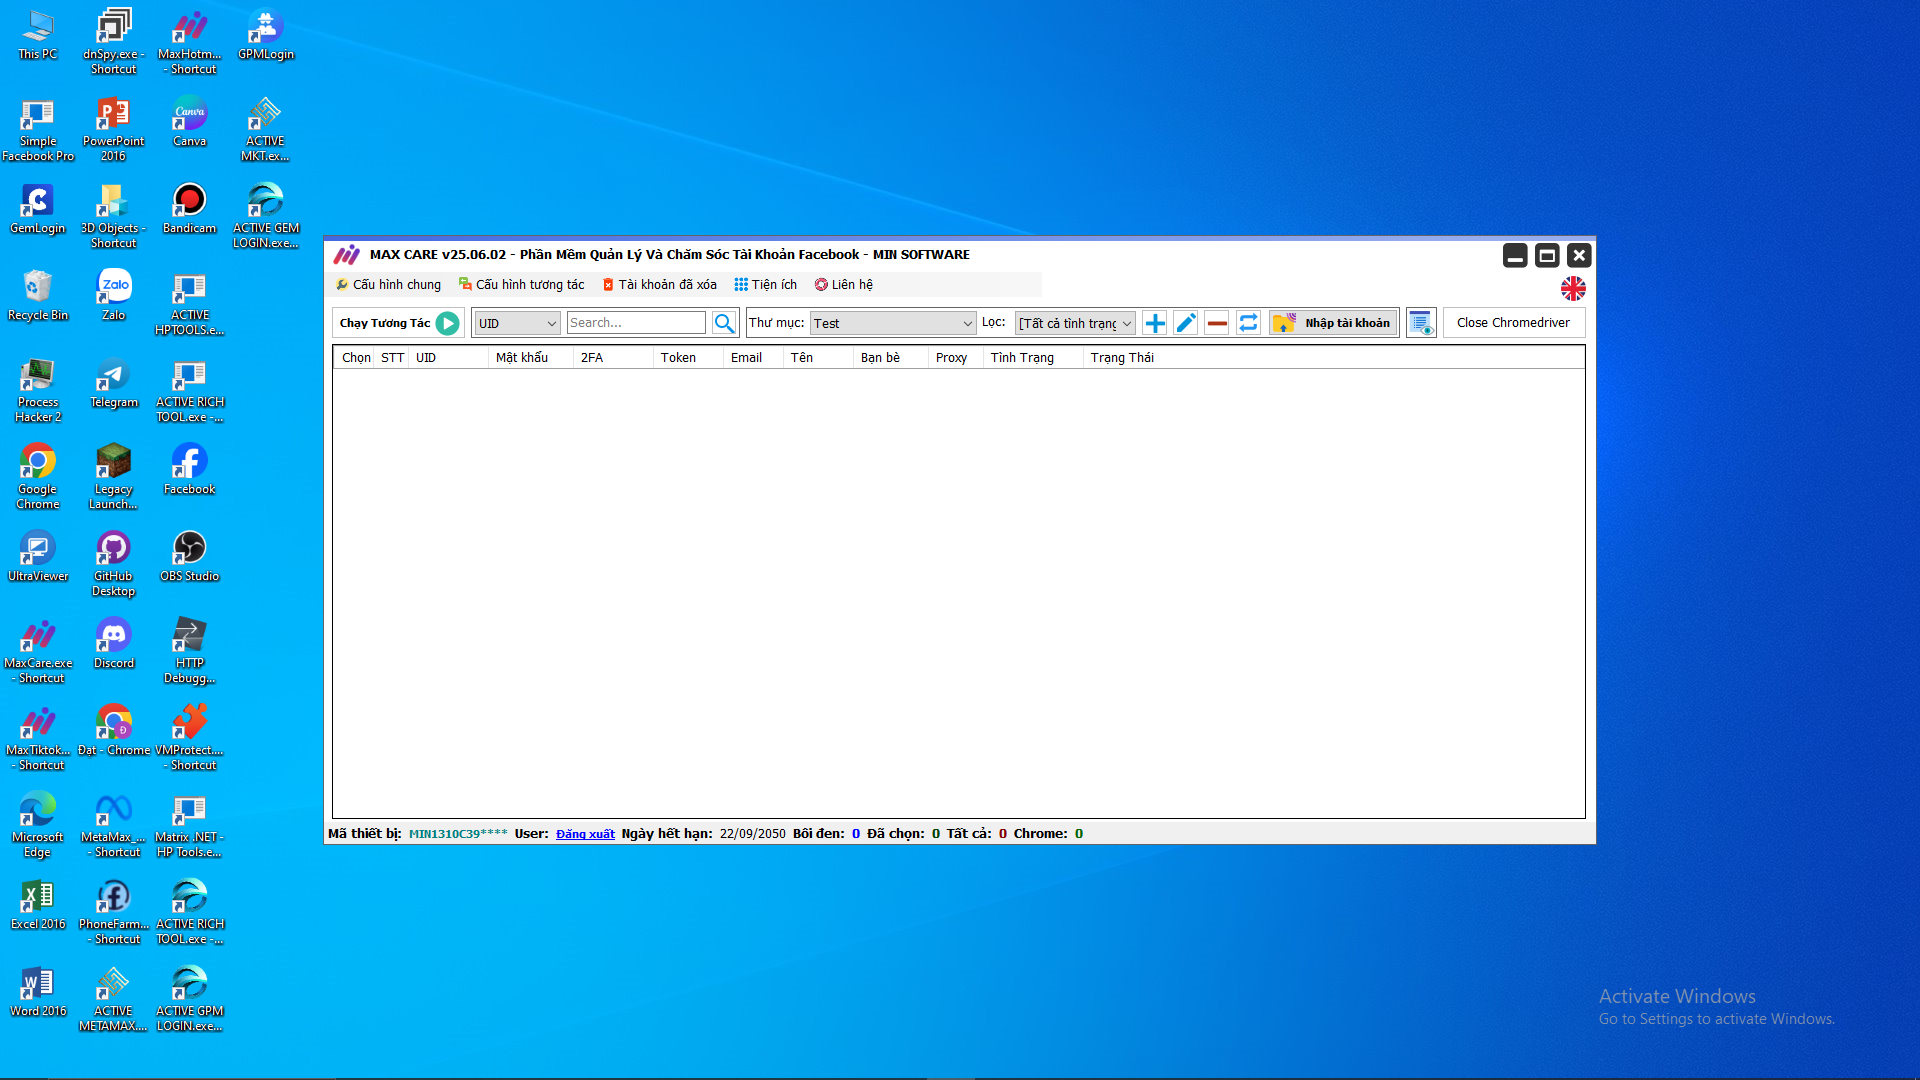Image resolution: width=1920 pixels, height=1080 pixels.
Task: Open Zalo desktop icon
Action: click(x=114, y=297)
